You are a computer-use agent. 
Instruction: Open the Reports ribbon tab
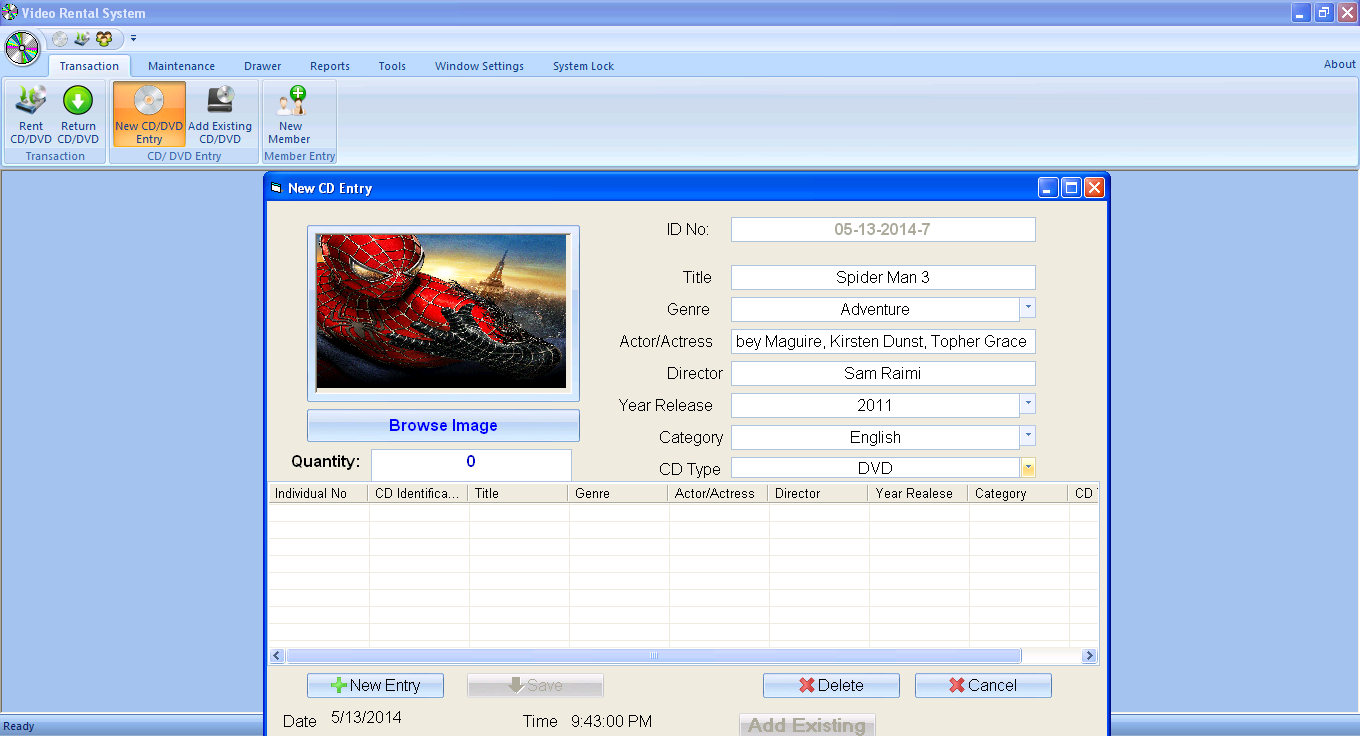(329, 66)
